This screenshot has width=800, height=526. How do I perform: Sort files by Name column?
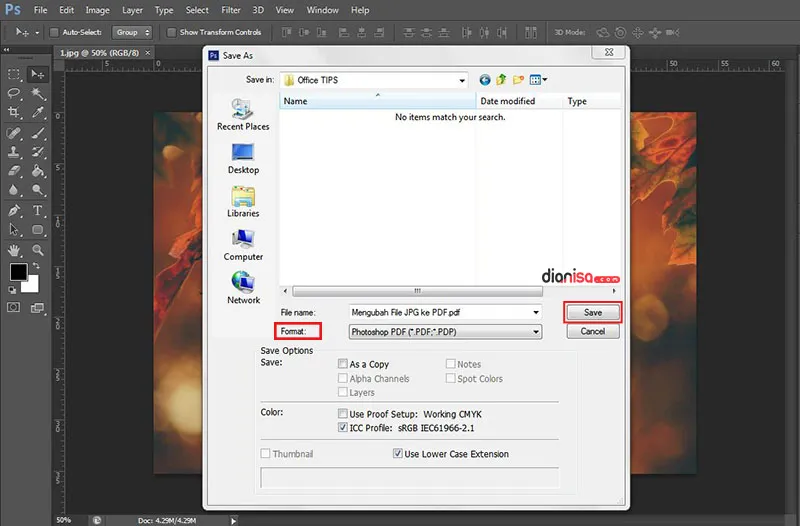coord(377,101)
